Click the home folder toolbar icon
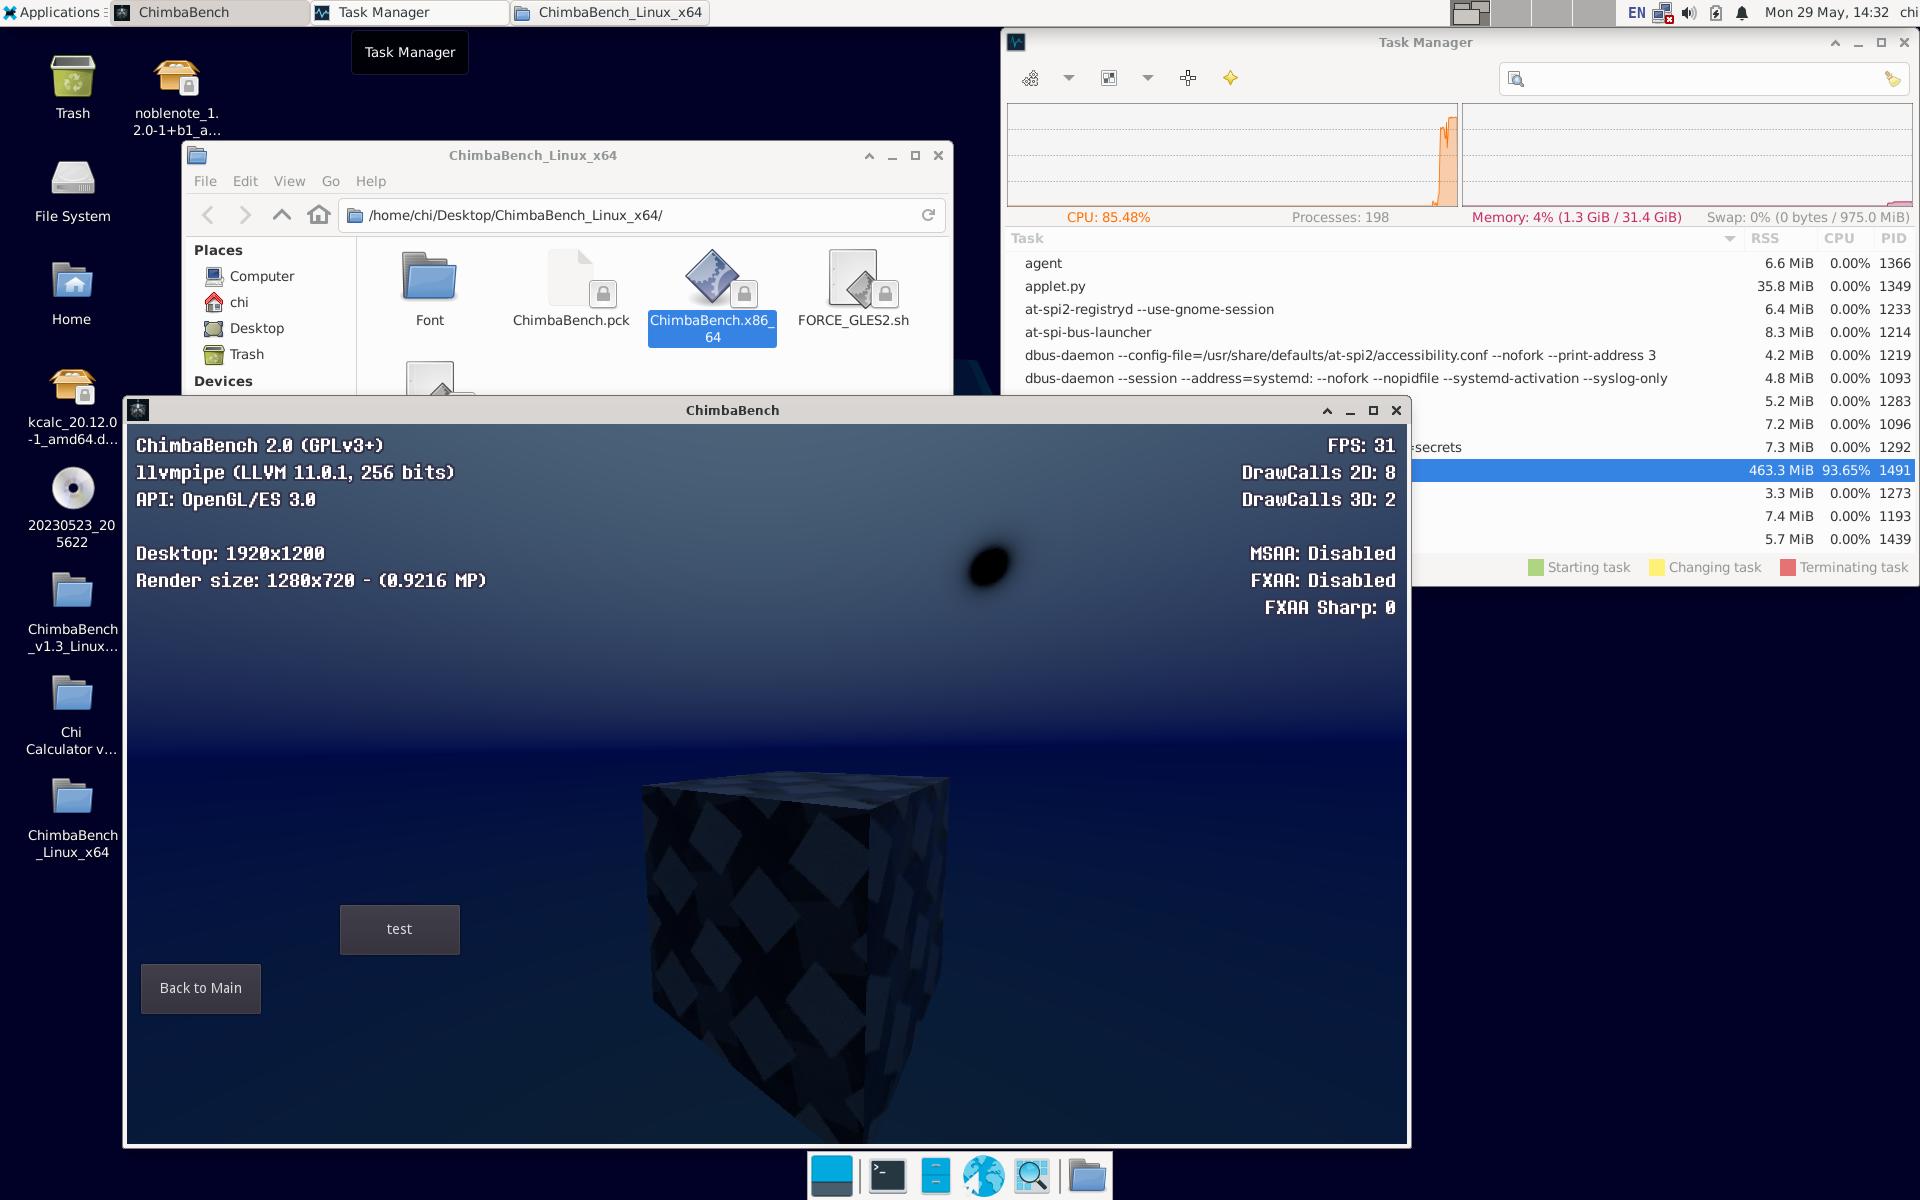 [319, 215]
